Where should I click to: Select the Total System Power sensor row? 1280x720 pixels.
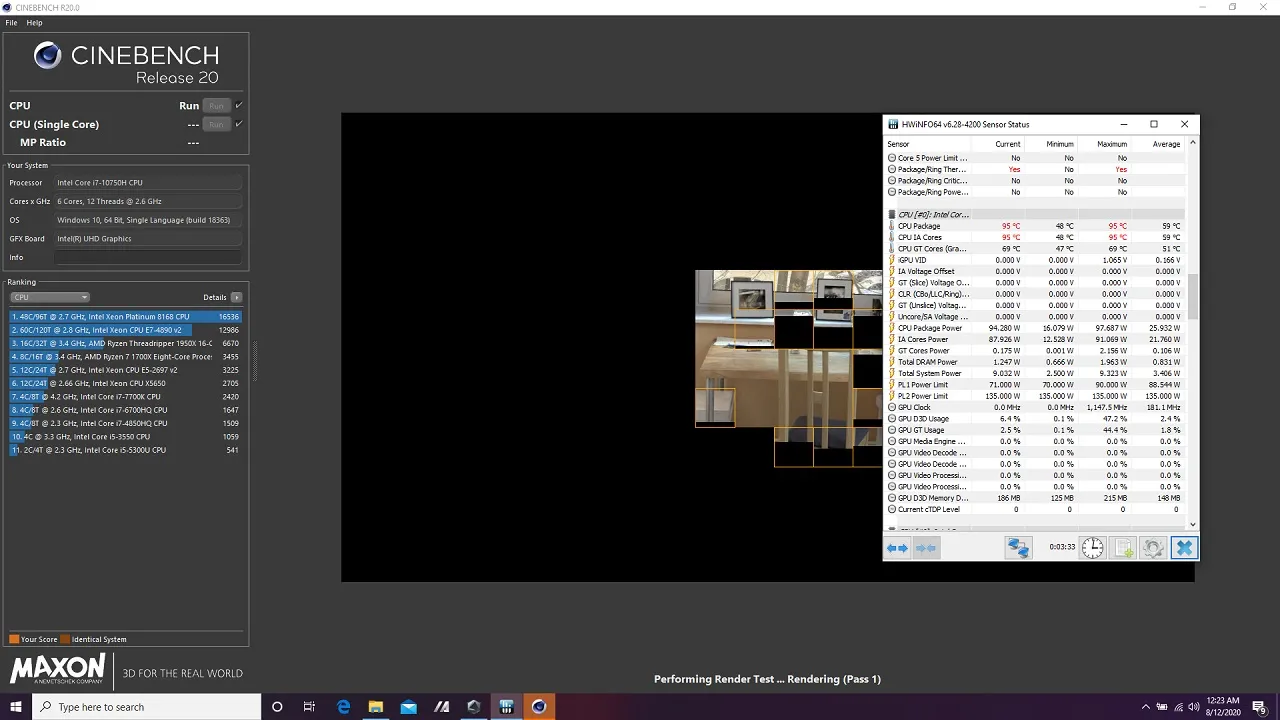point(1035,373)
